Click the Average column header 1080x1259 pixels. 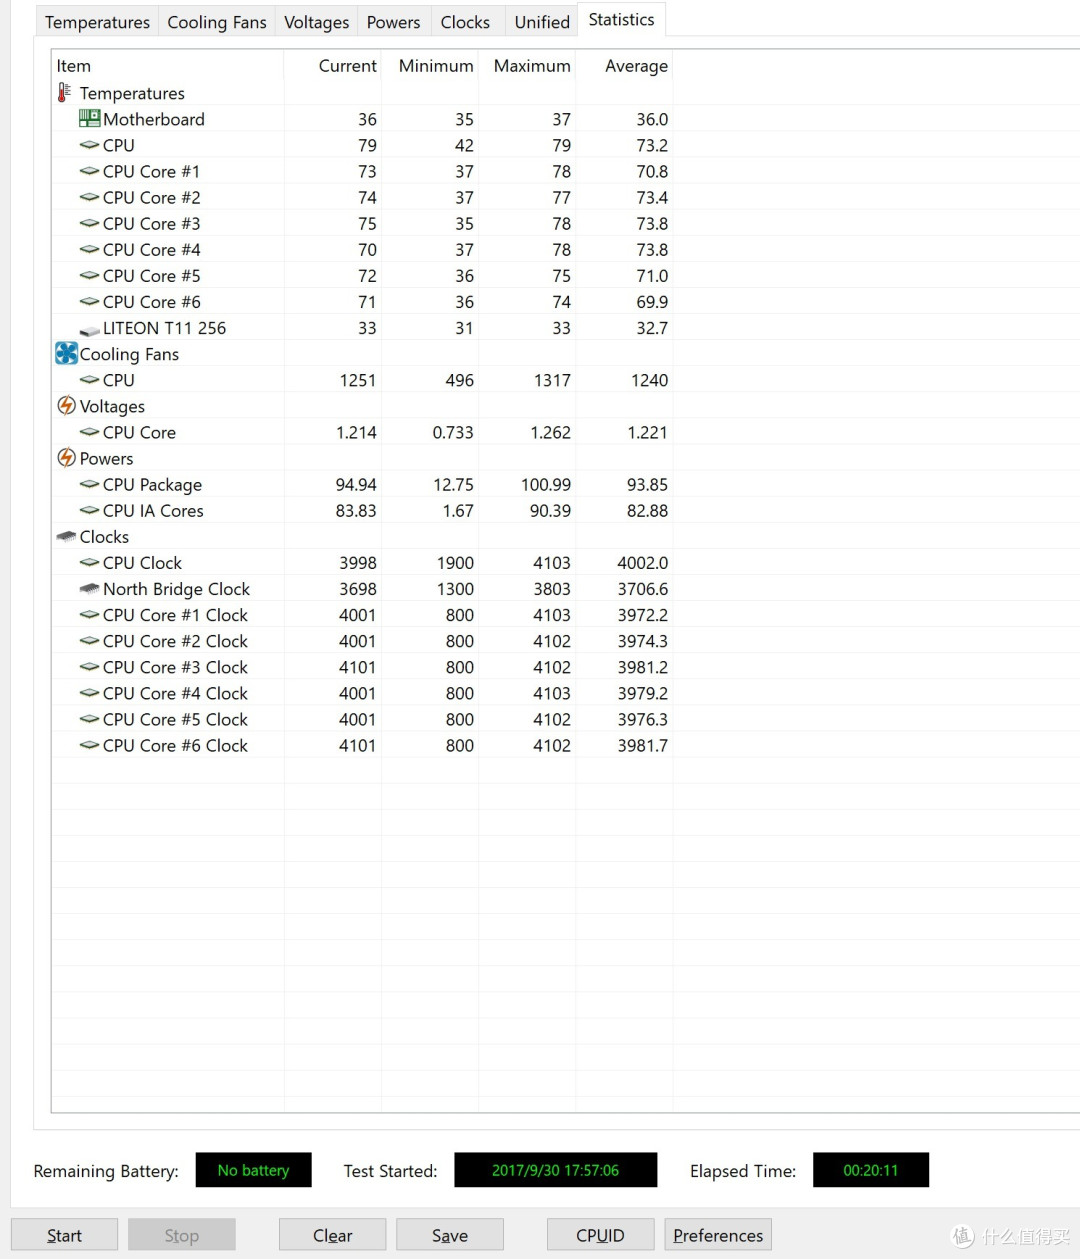point(624,66)
